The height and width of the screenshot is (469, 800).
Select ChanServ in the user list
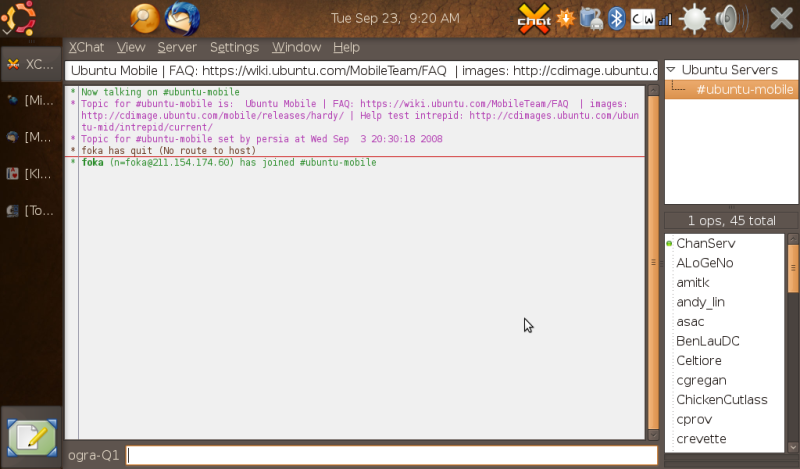click(706, 243)
